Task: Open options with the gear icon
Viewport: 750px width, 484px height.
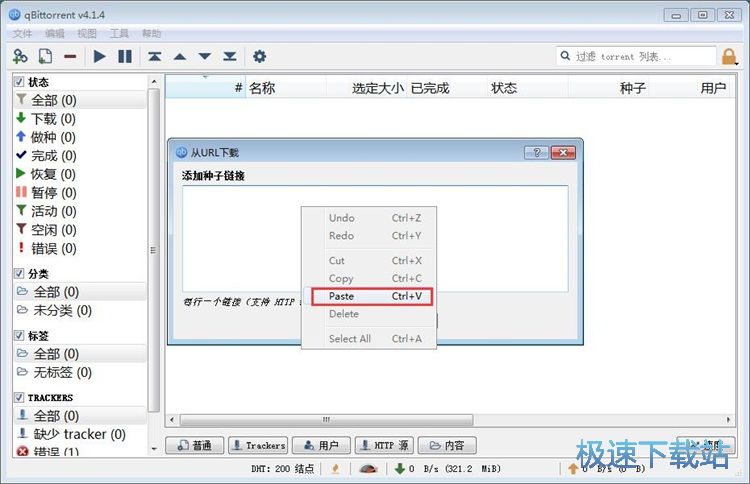Action: [x=259, y=56]
